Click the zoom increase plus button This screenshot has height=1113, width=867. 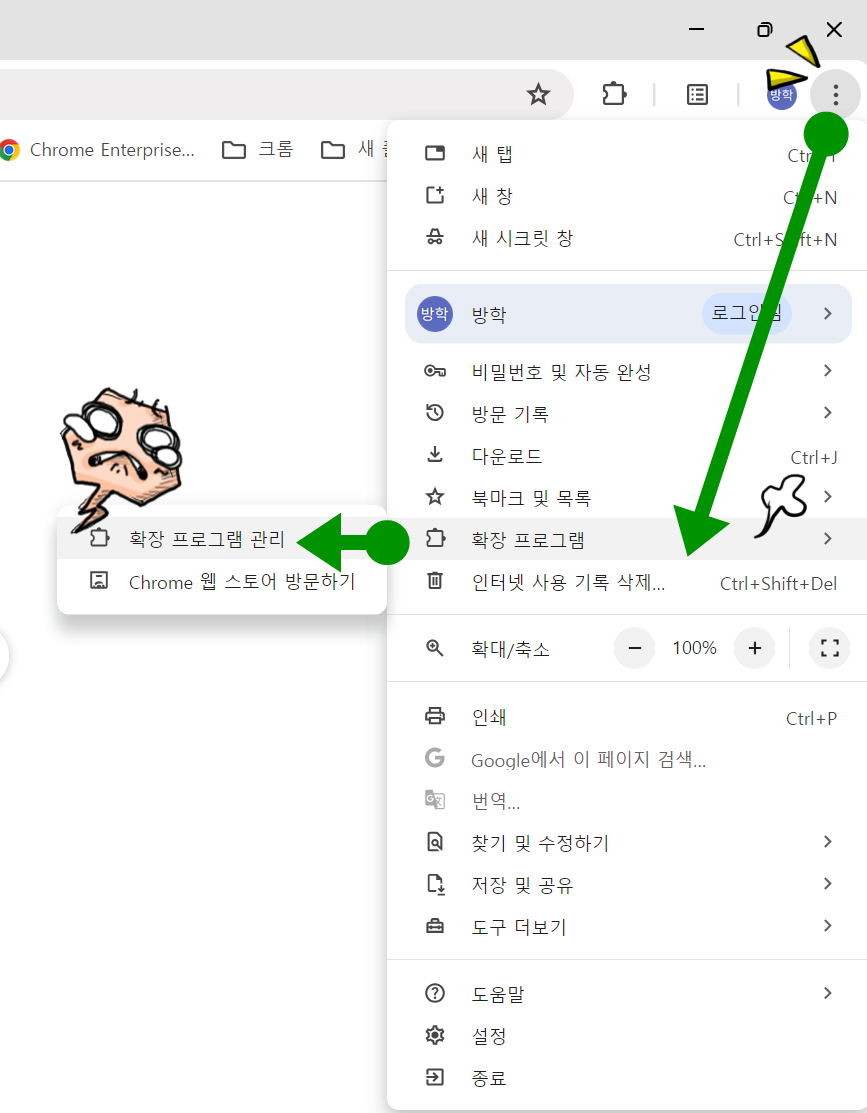pyautogui.click(x=754, y=648)
